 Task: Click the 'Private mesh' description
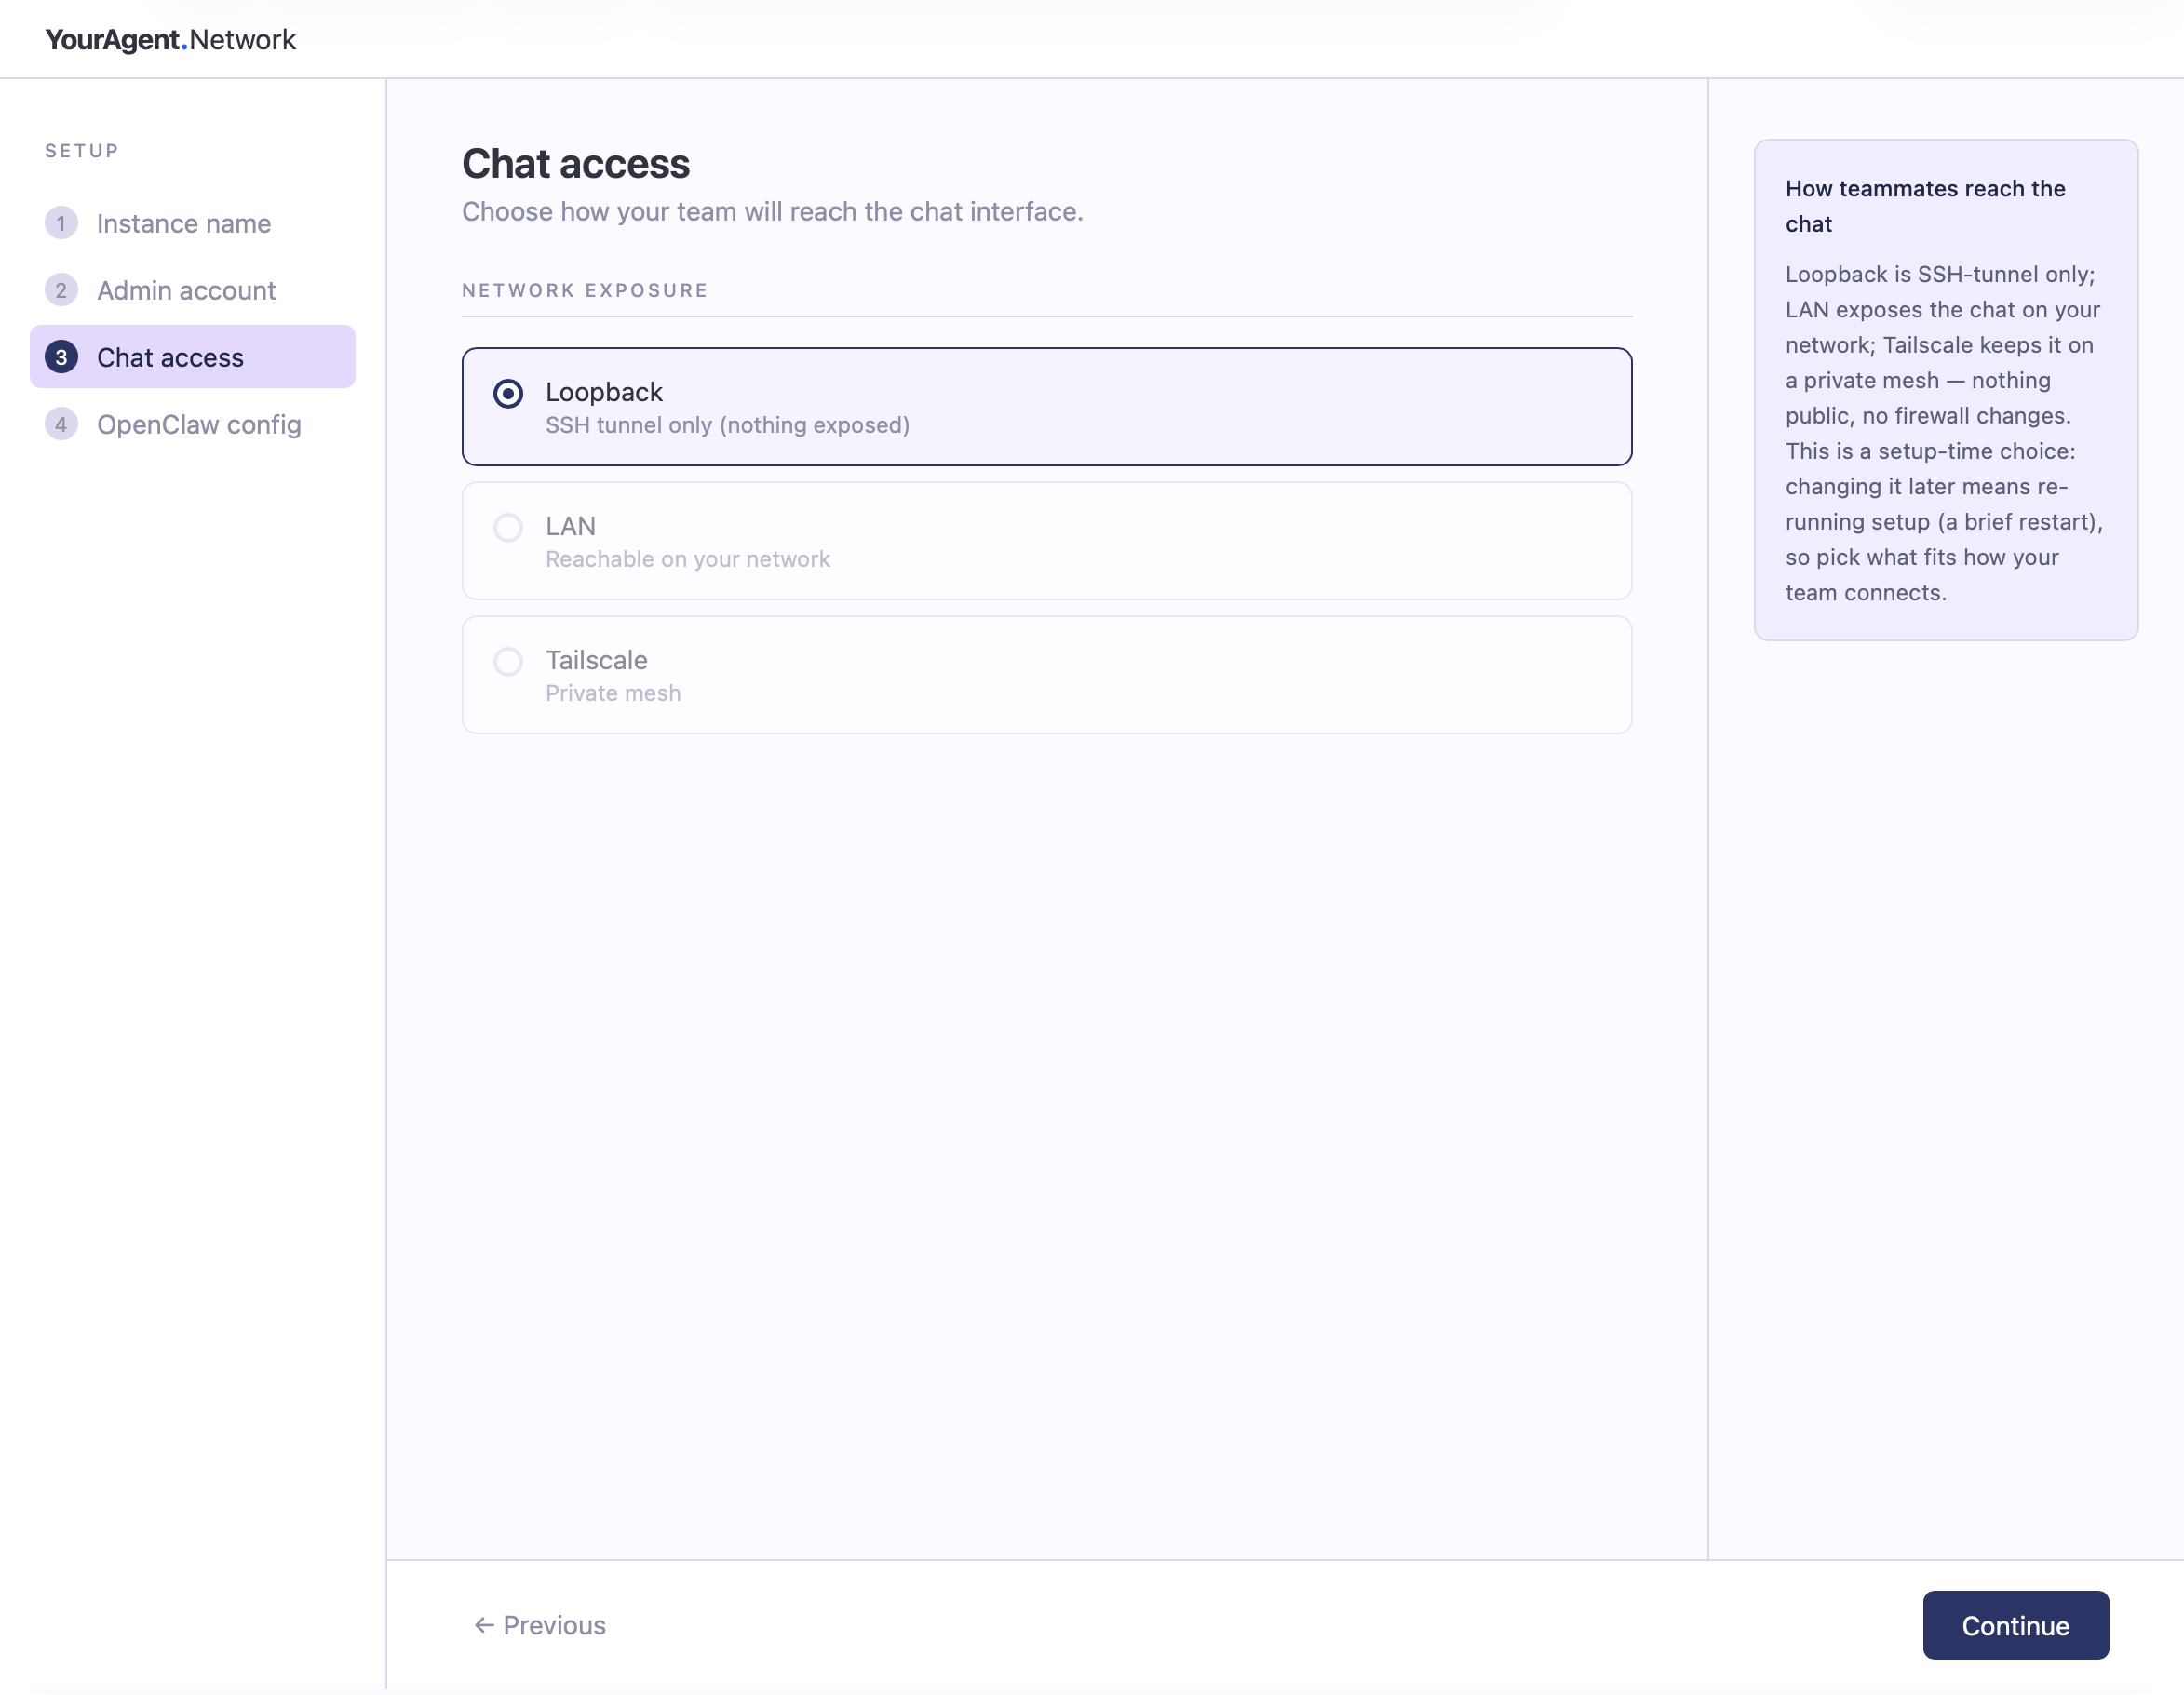click(613, 693)
